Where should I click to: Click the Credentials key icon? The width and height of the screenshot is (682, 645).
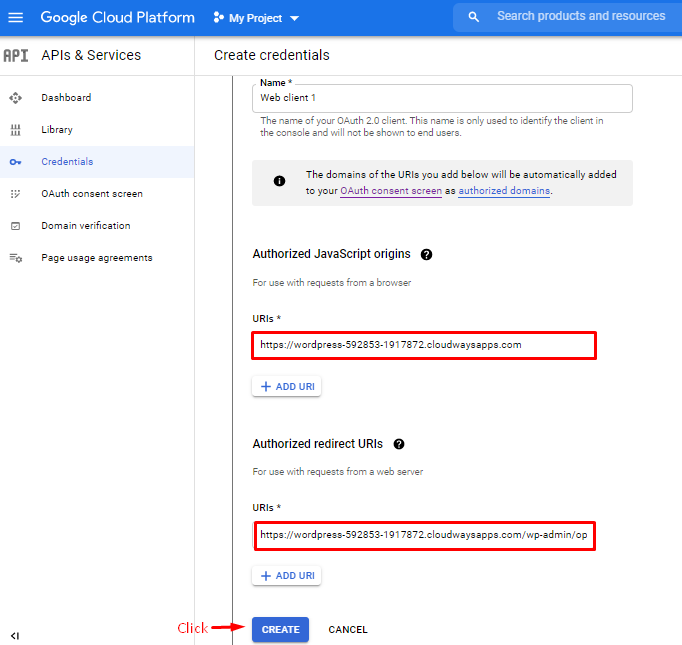(15, 162)
